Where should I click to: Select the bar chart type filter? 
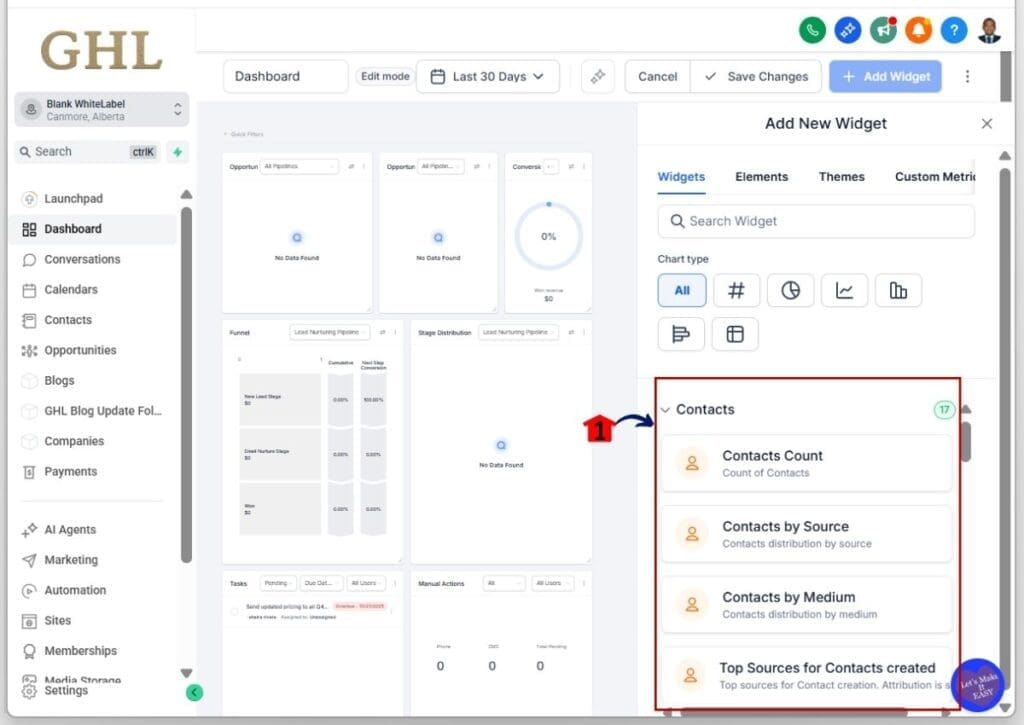tap(898, 290)
